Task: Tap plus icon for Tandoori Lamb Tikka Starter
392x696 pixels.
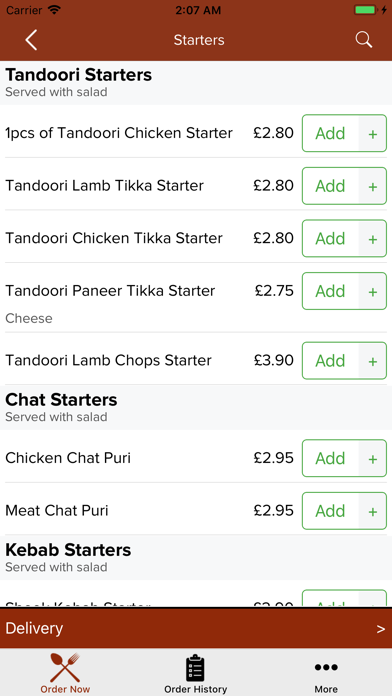Action: coord(373,186)
